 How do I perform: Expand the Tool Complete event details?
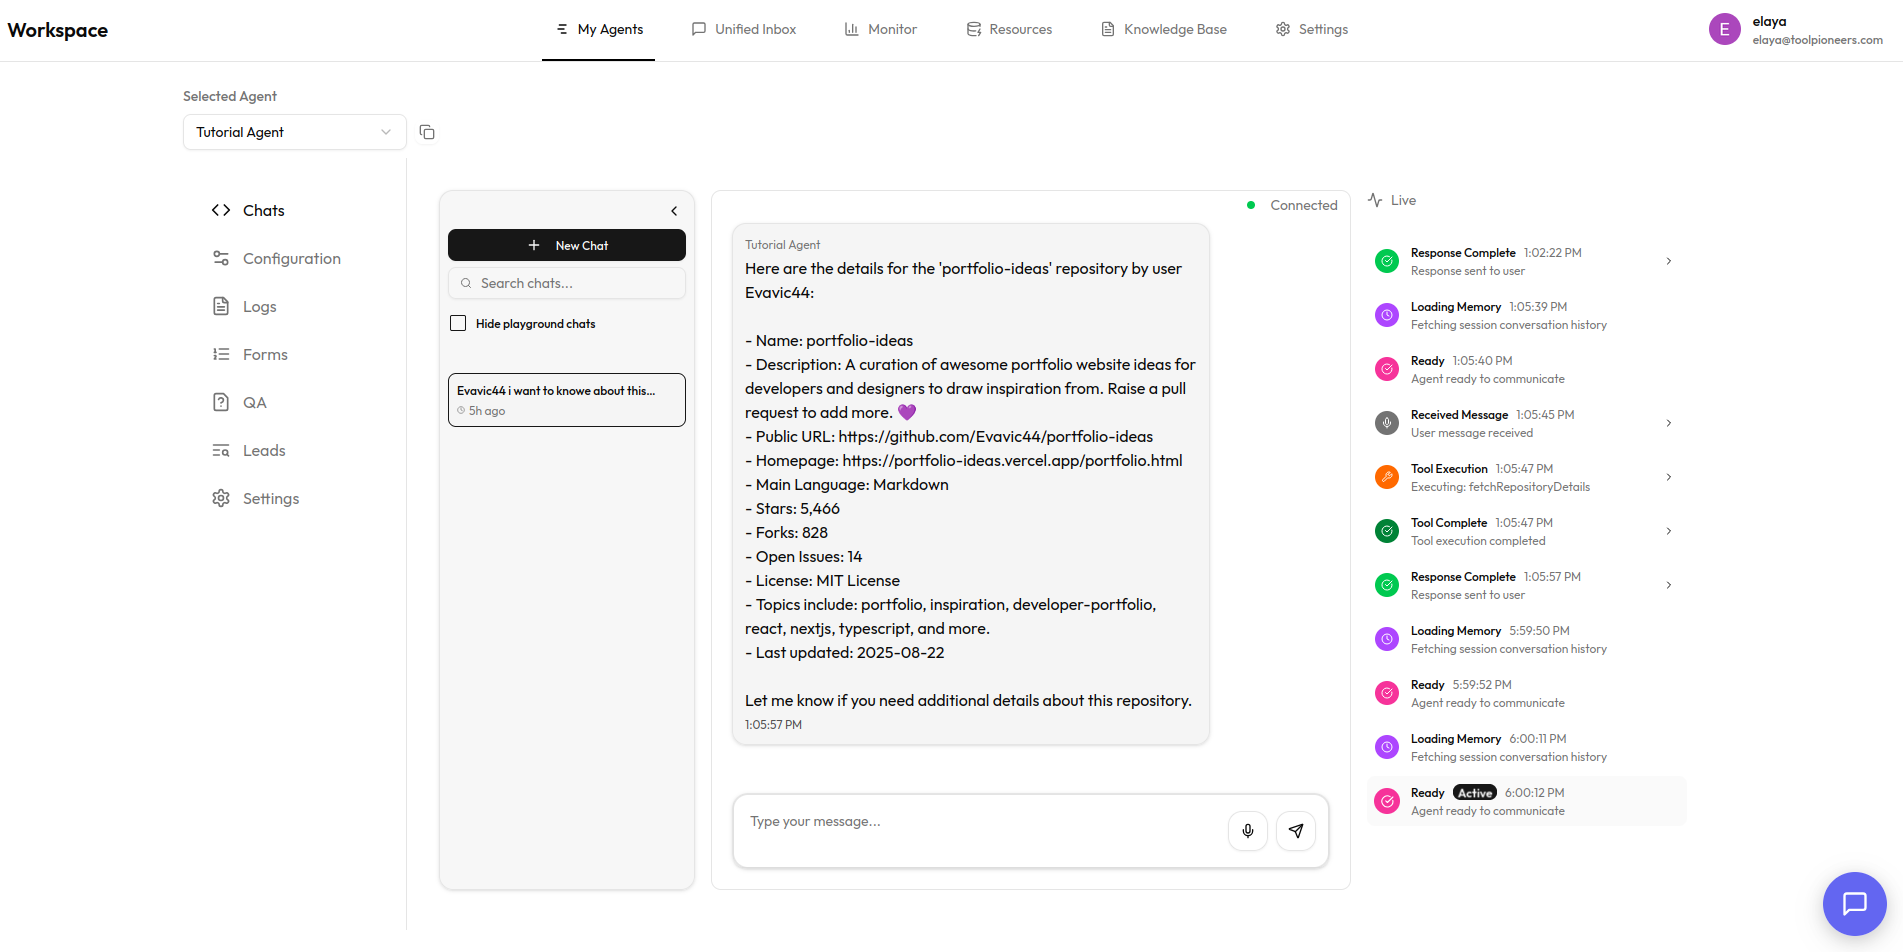tap(1668, 531)
